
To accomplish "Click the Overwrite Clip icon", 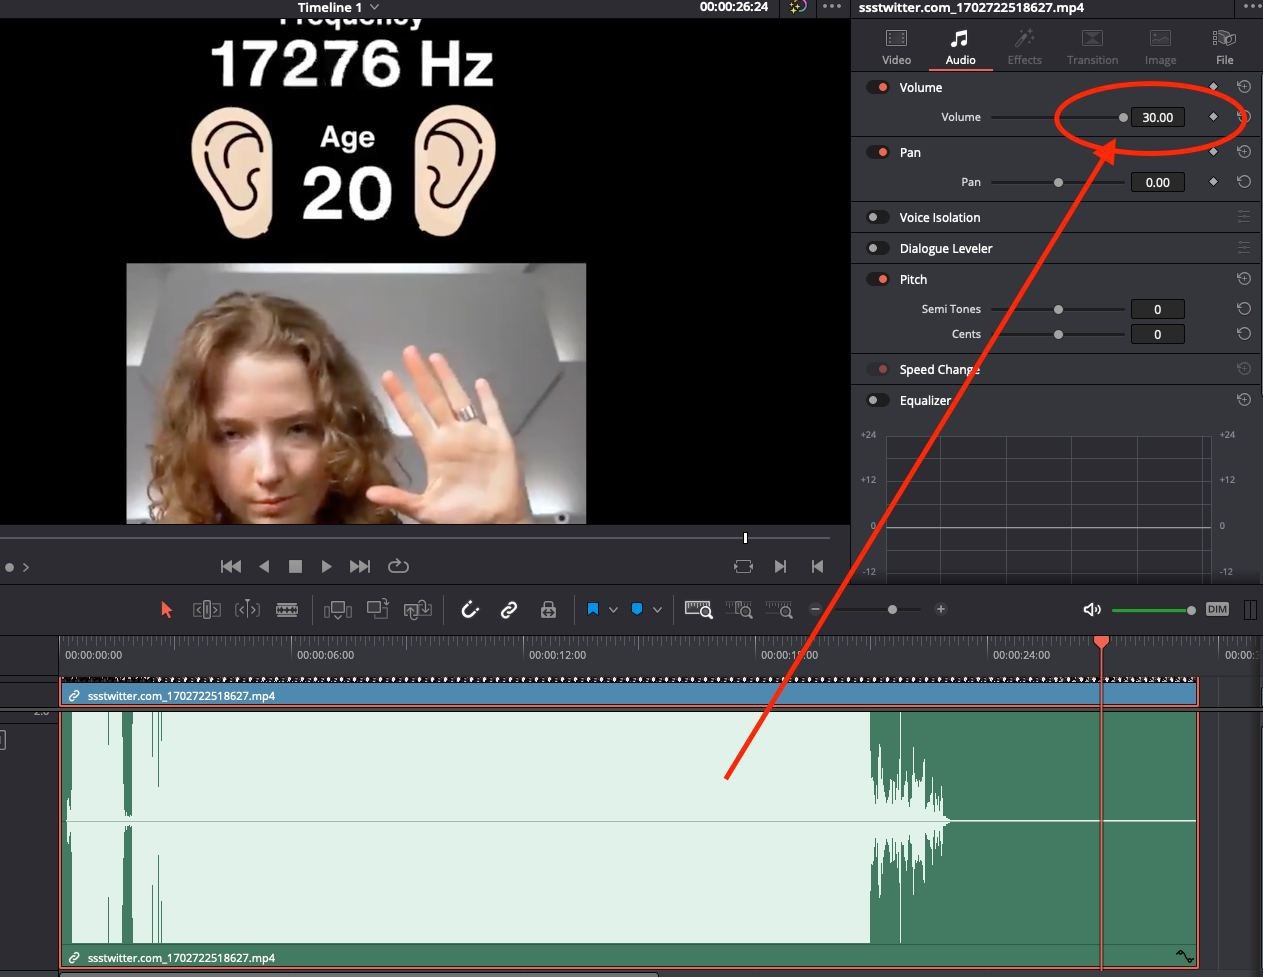I will [377, 609].
